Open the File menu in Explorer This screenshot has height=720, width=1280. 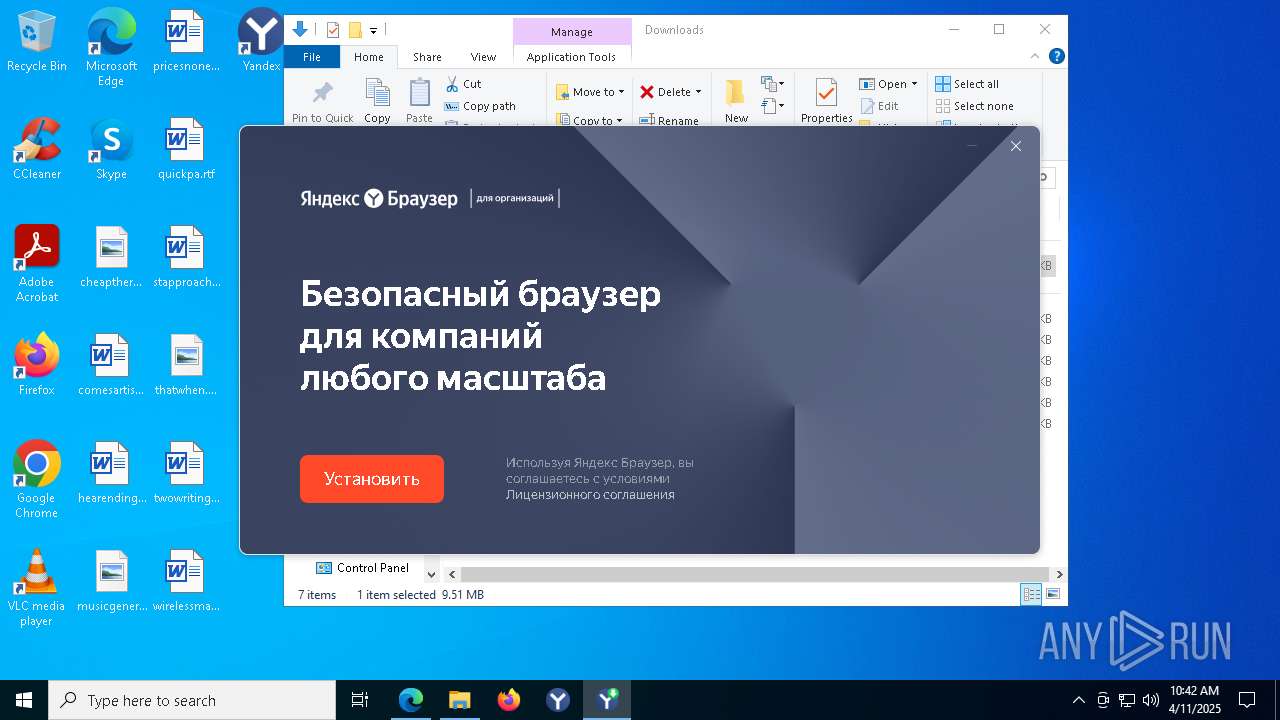312,57
